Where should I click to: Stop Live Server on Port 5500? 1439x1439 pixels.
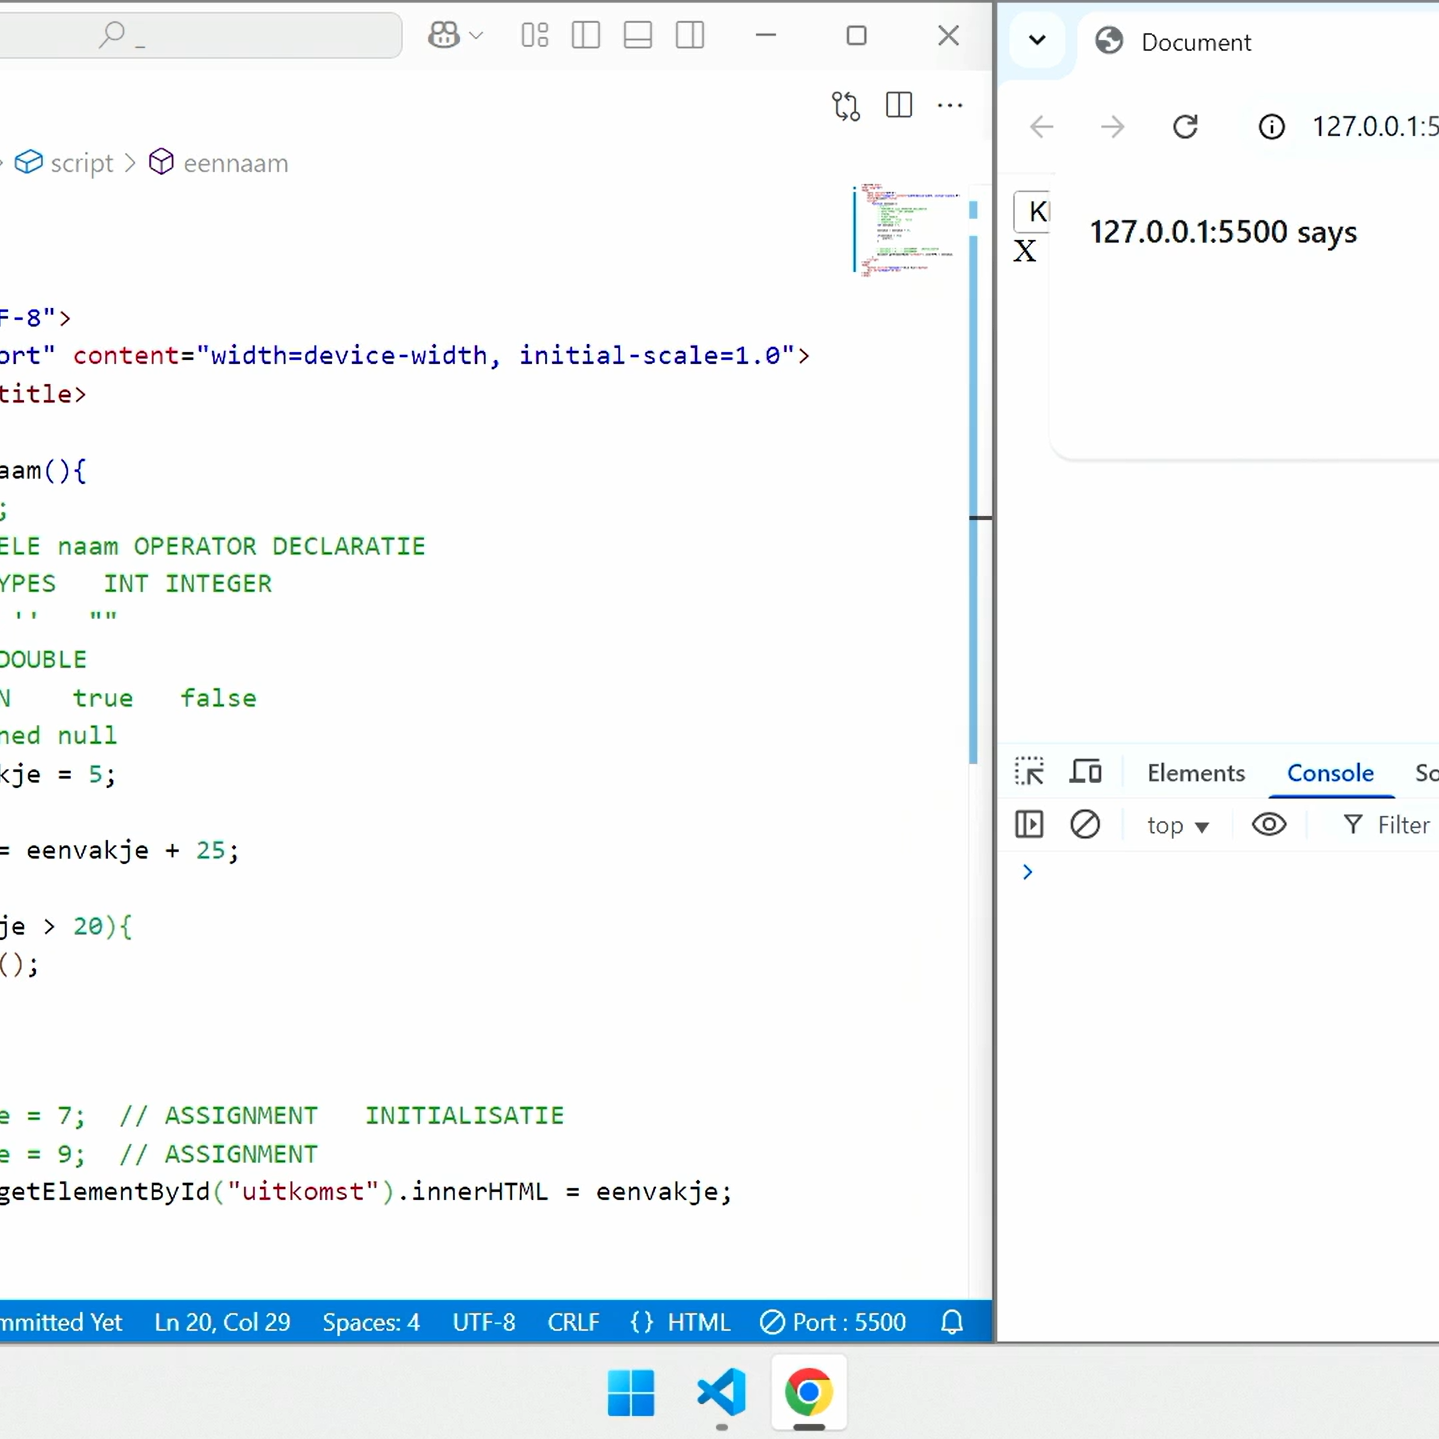pyautogui.click(x=833, y=1322)
